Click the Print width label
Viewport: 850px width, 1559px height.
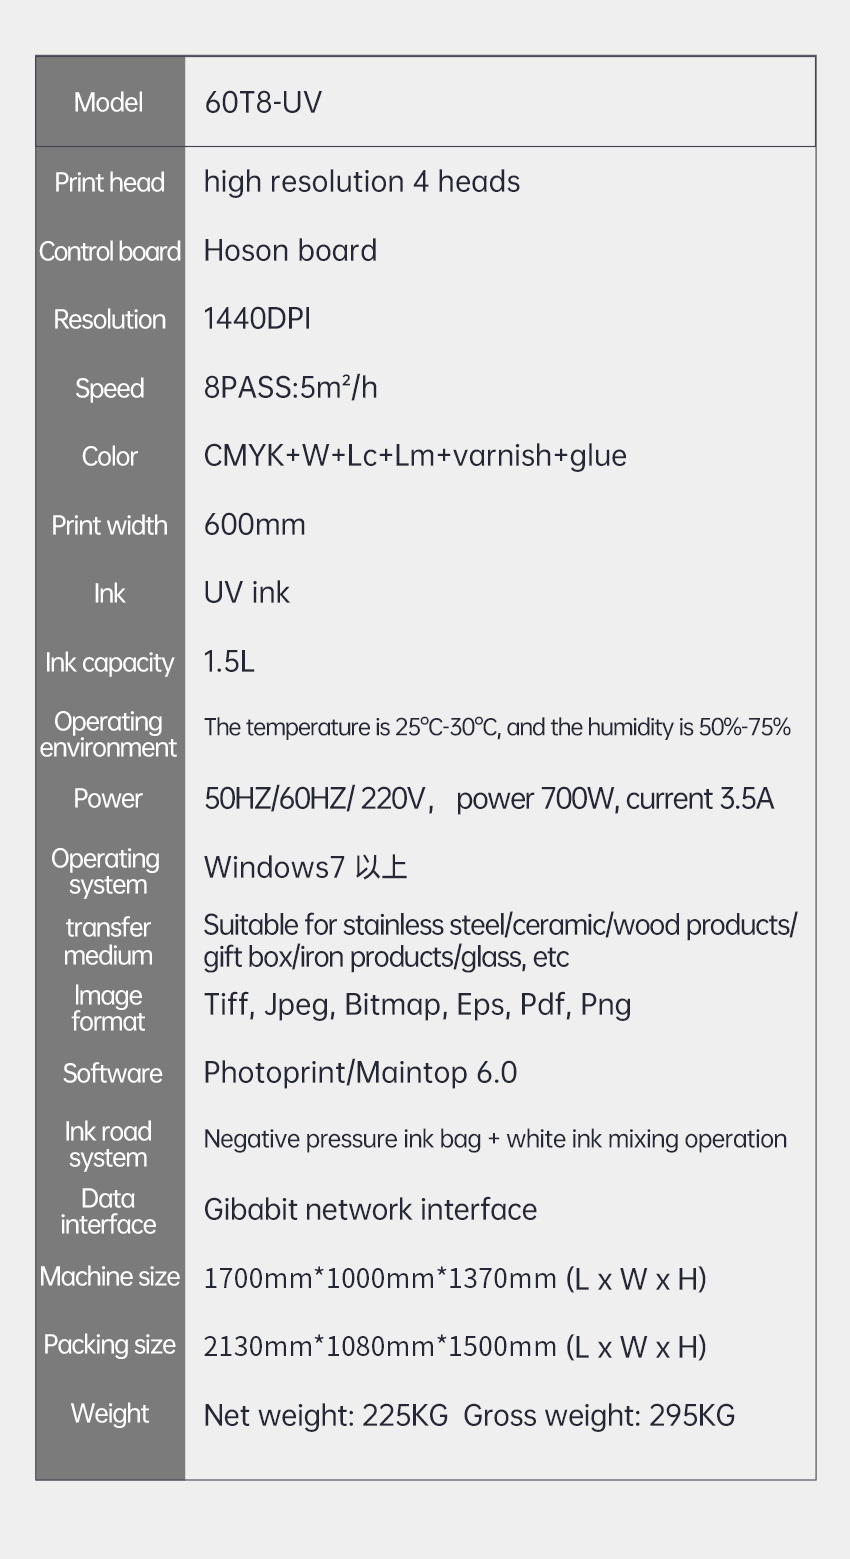tap(109, 525)
